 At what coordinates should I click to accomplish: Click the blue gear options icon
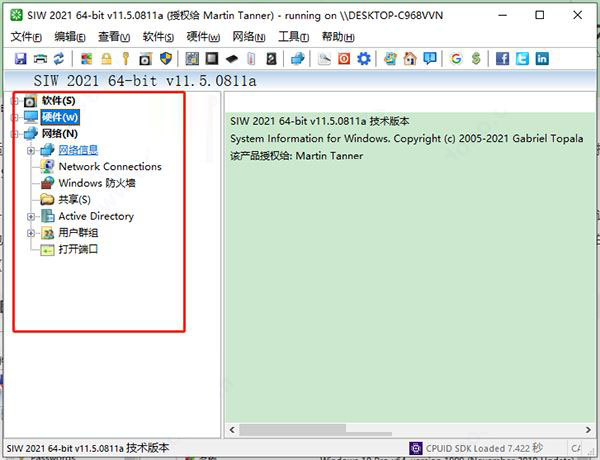(x=364, y=59)
